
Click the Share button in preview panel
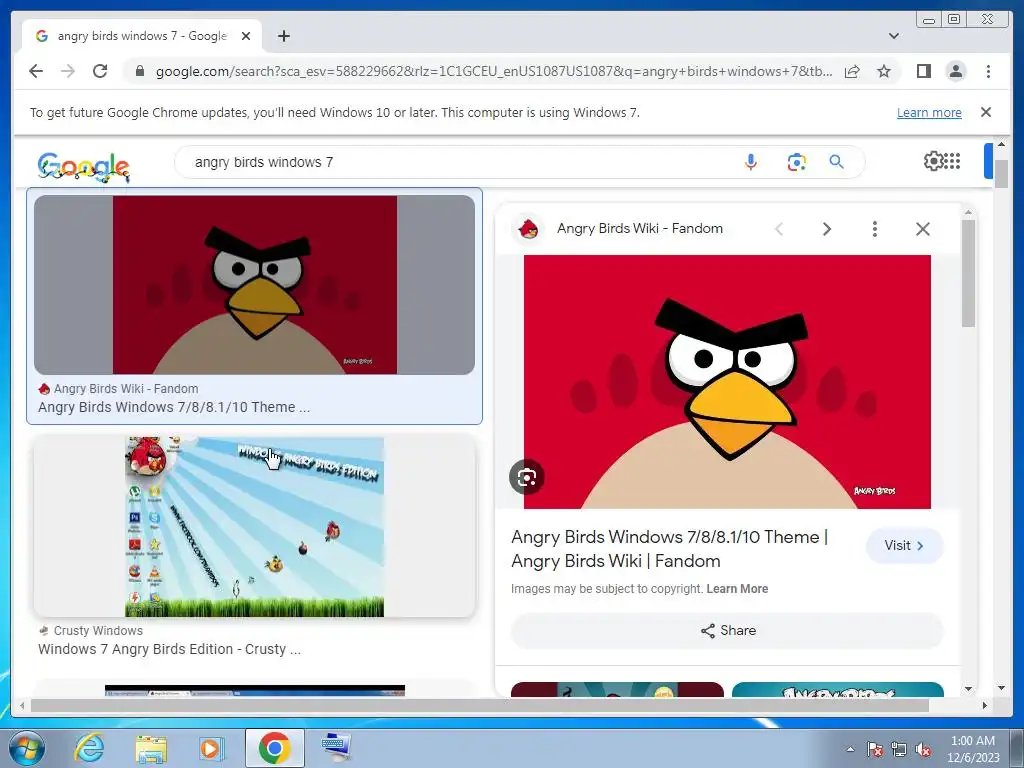click(728, 631)
